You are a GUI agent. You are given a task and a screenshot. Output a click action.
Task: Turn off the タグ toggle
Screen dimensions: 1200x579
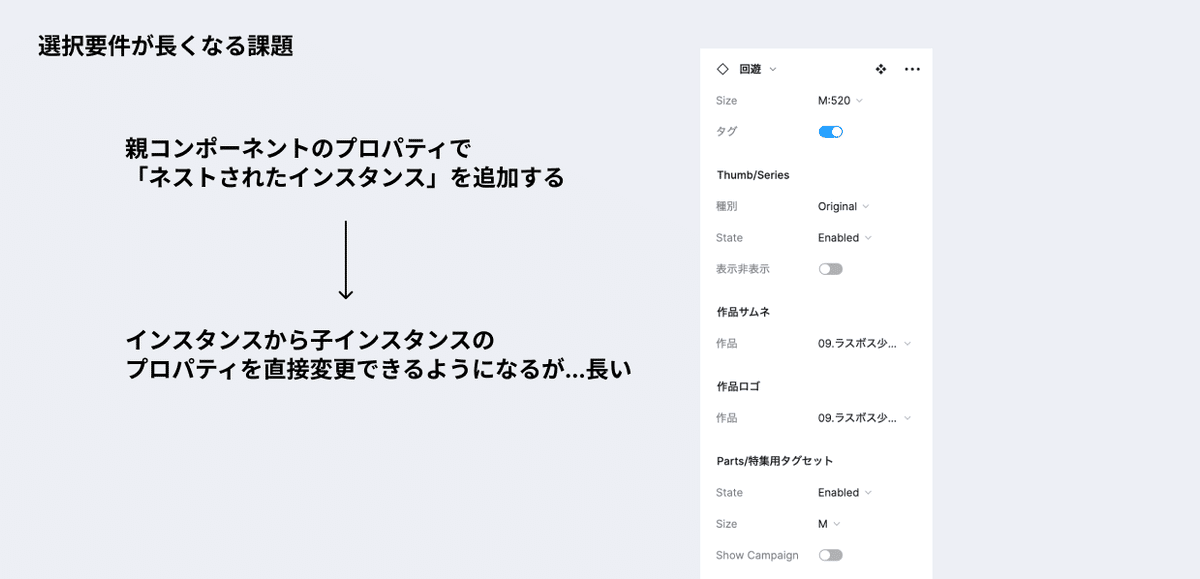coord(831,131)
